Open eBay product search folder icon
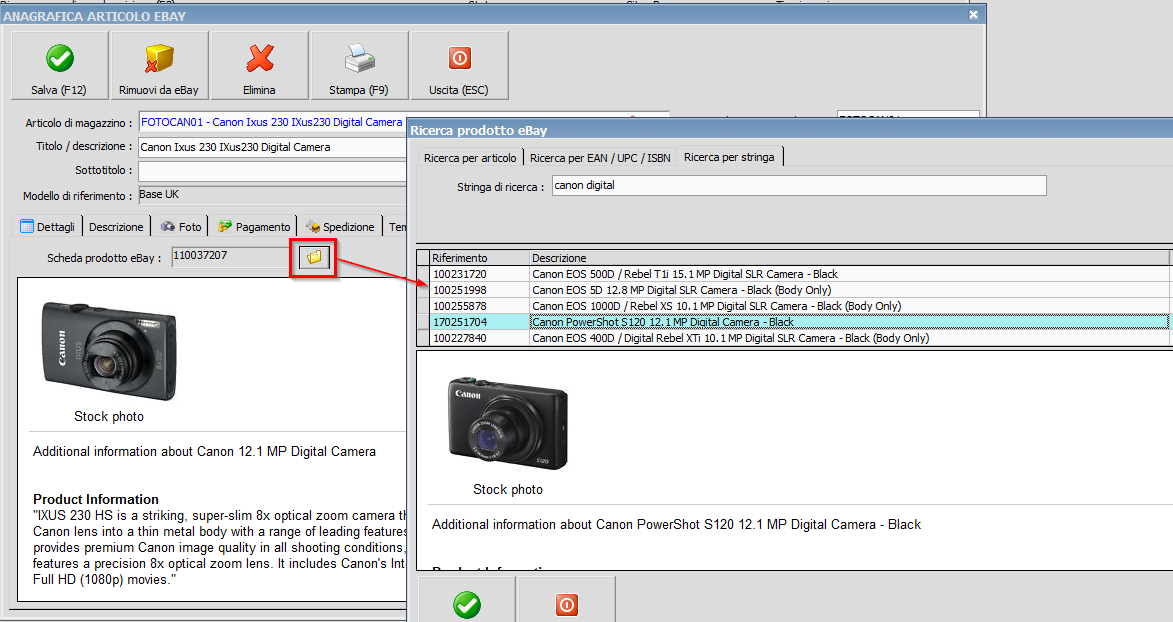This screenshot has height=622, width=1173. (x=314, y=257)
